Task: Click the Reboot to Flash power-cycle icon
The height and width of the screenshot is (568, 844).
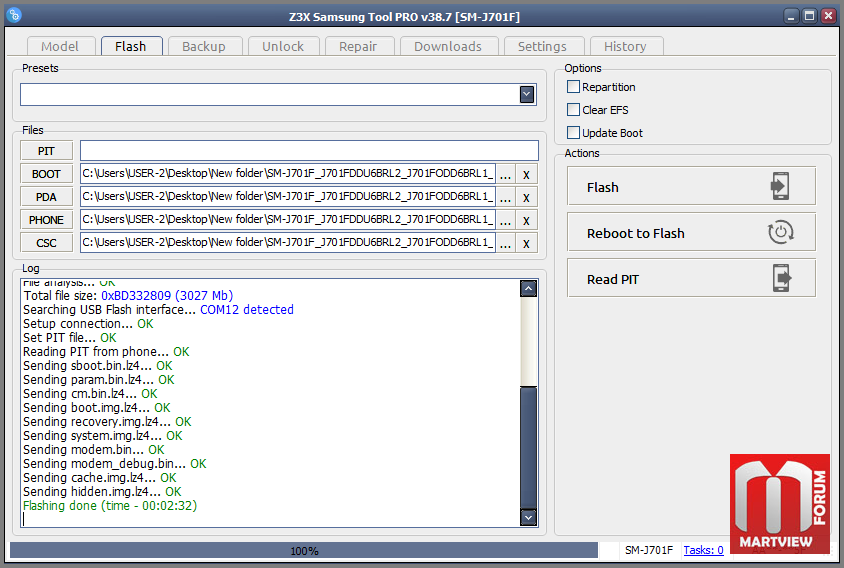Action: [x=780, y=233]
